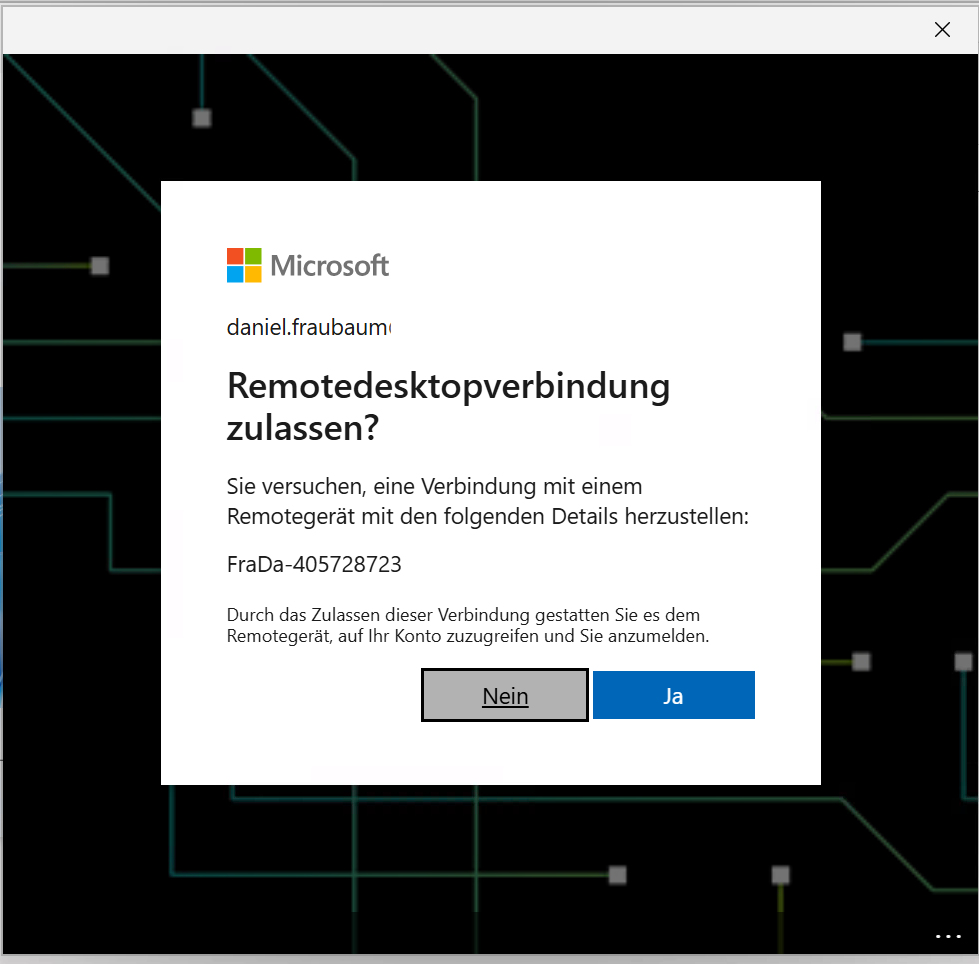Screen dimensions: 979x964
Task: Select the daniel.fraubaum account name
Action: (x=309, y=327)
